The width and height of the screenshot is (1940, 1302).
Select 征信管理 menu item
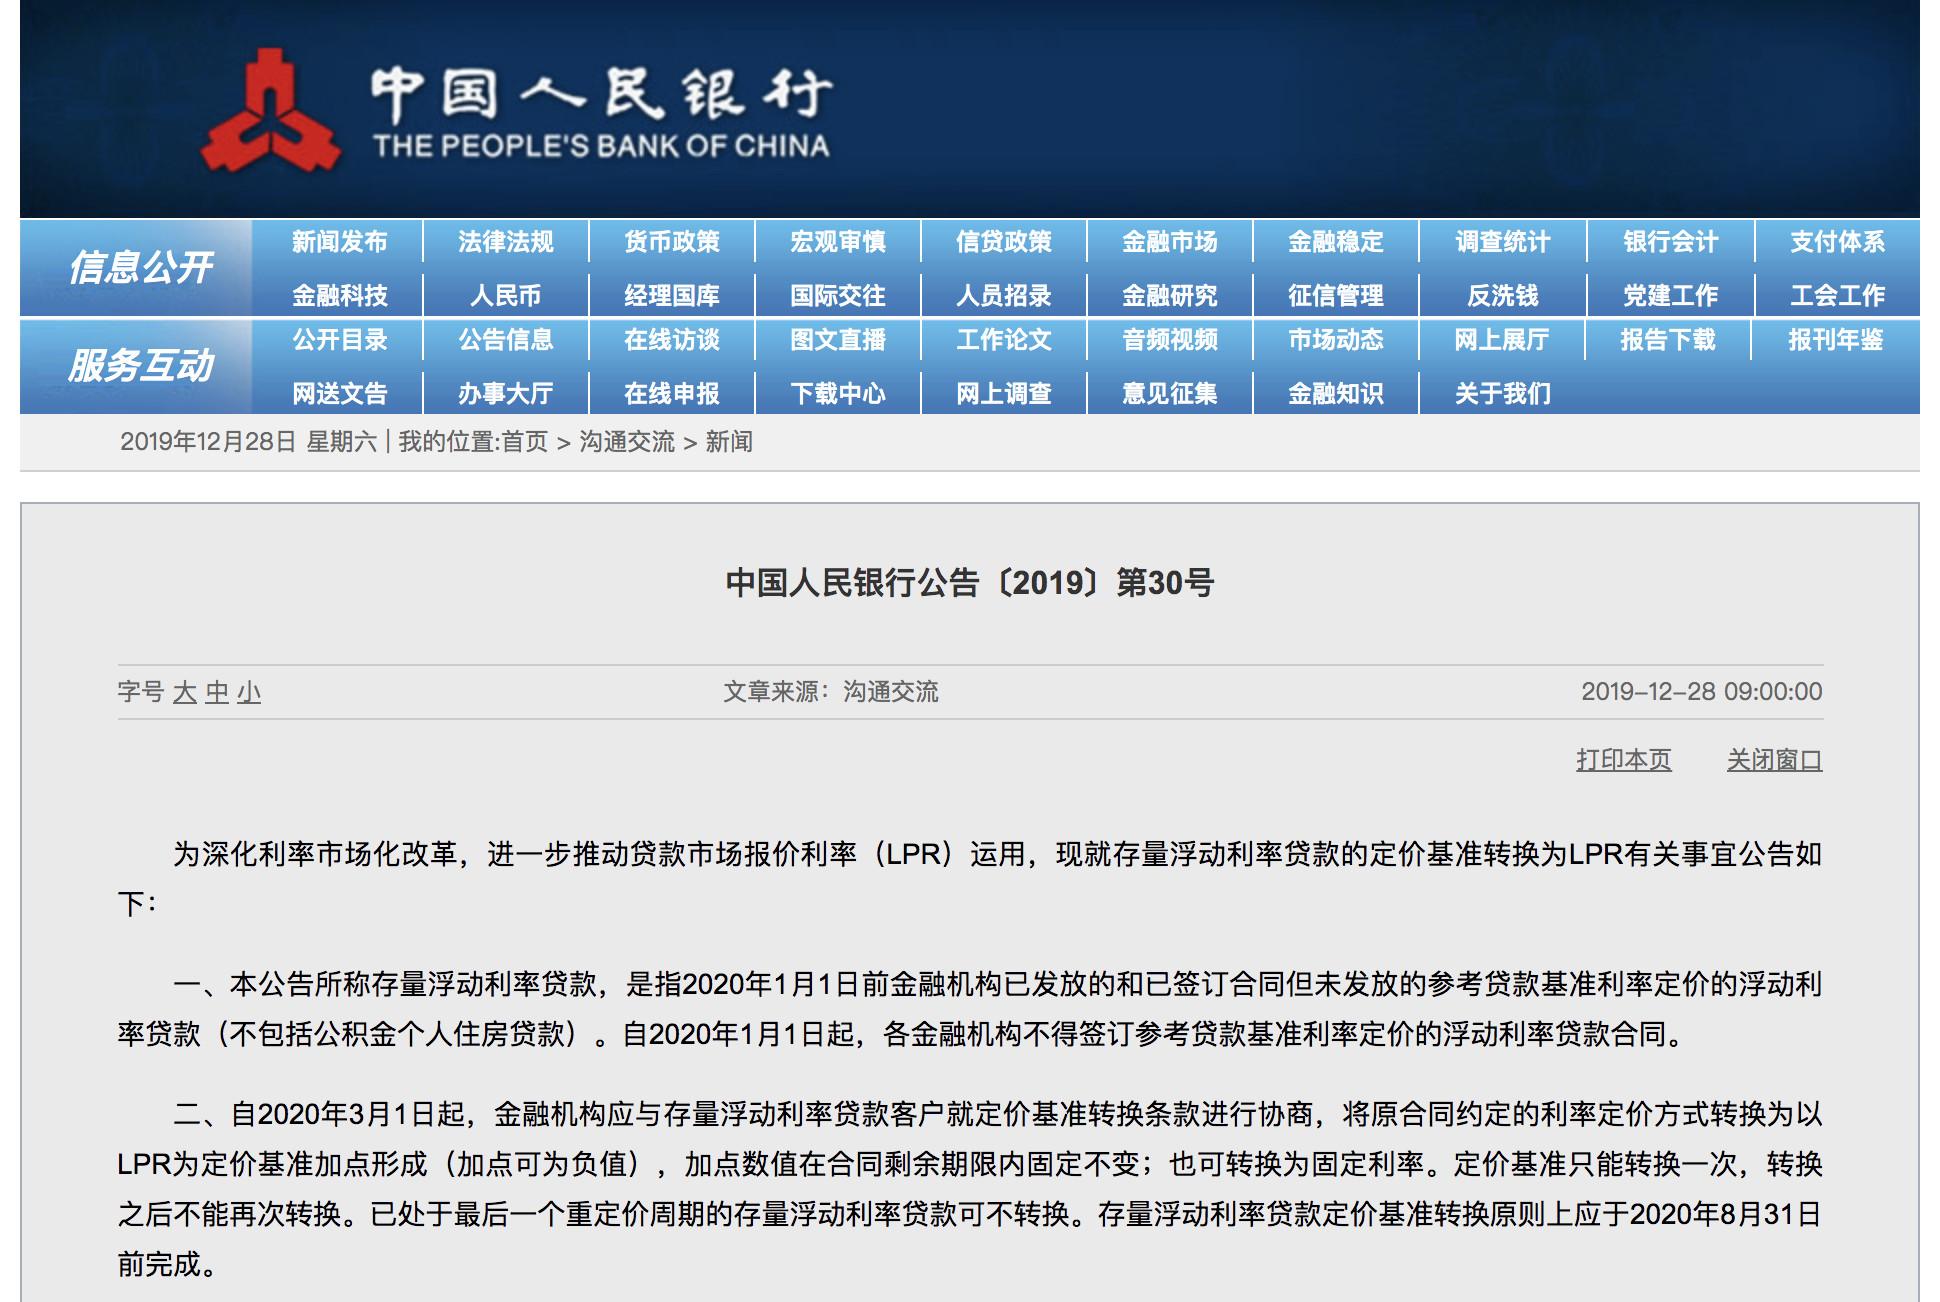coord(1335,296)
